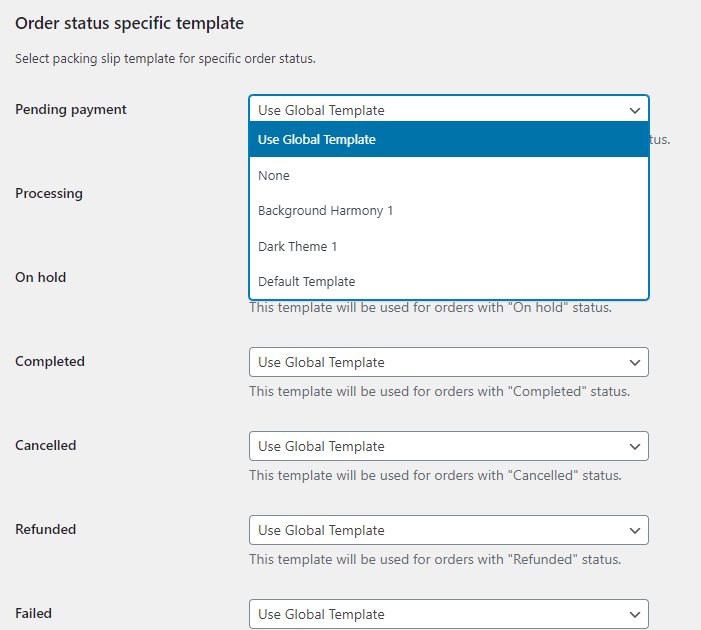Click the 'Processing' field label
Screen dimensions: 701x630
49,193
